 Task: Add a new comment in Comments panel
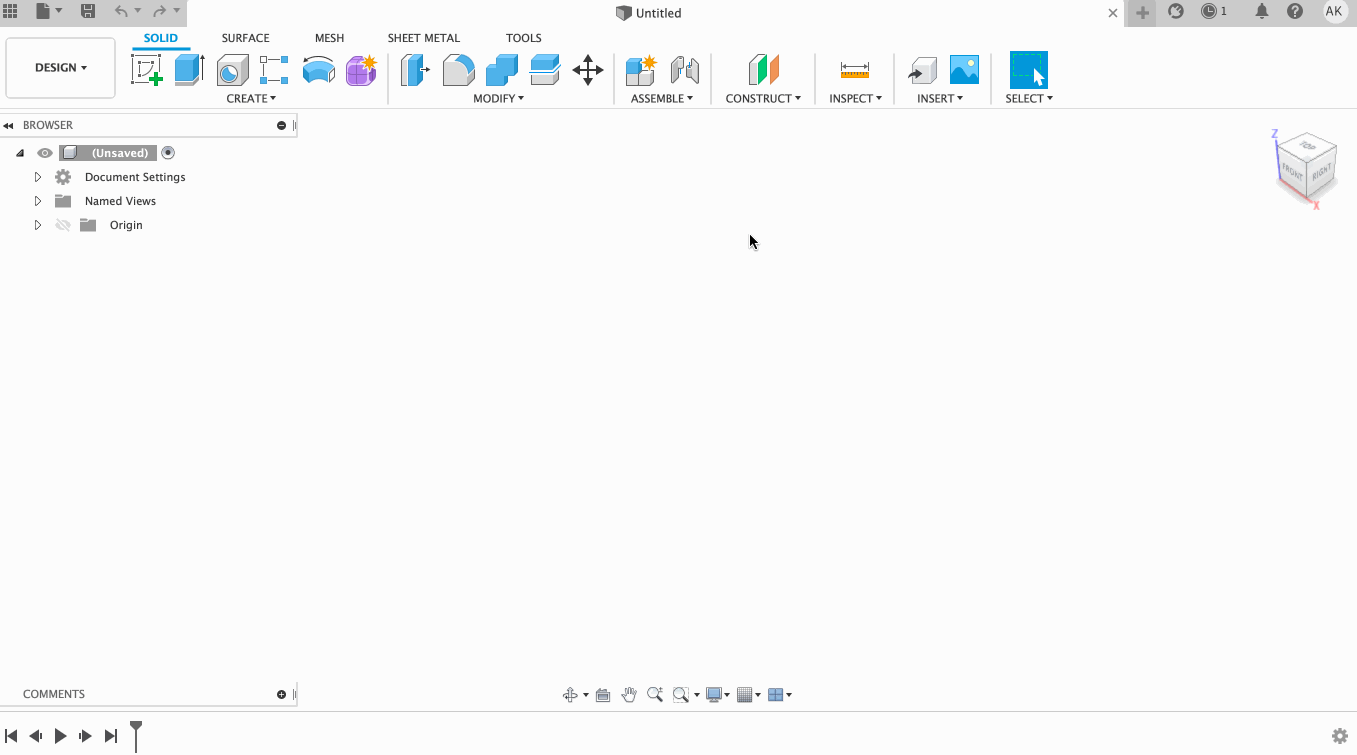tap(282, 694)
